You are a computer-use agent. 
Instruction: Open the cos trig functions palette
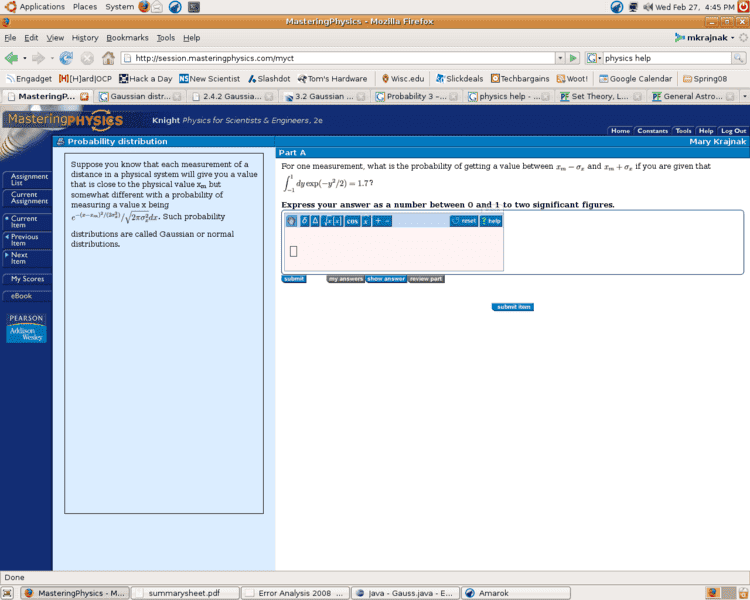[352, 221]
